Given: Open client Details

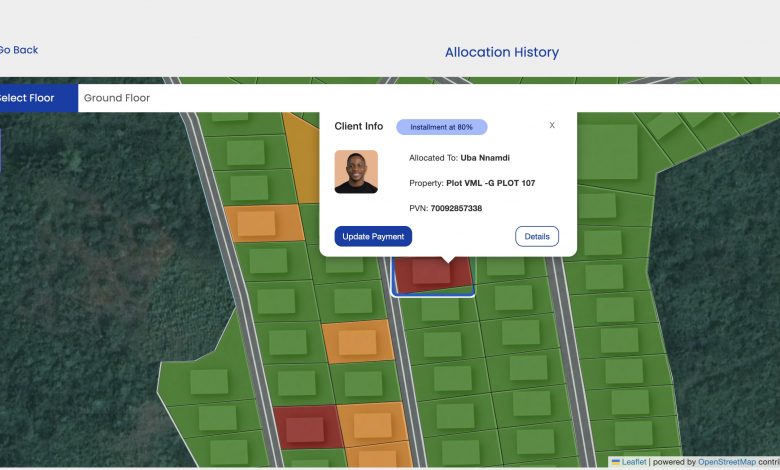Looking at the screenshot, I should click(x=537, y=237).
